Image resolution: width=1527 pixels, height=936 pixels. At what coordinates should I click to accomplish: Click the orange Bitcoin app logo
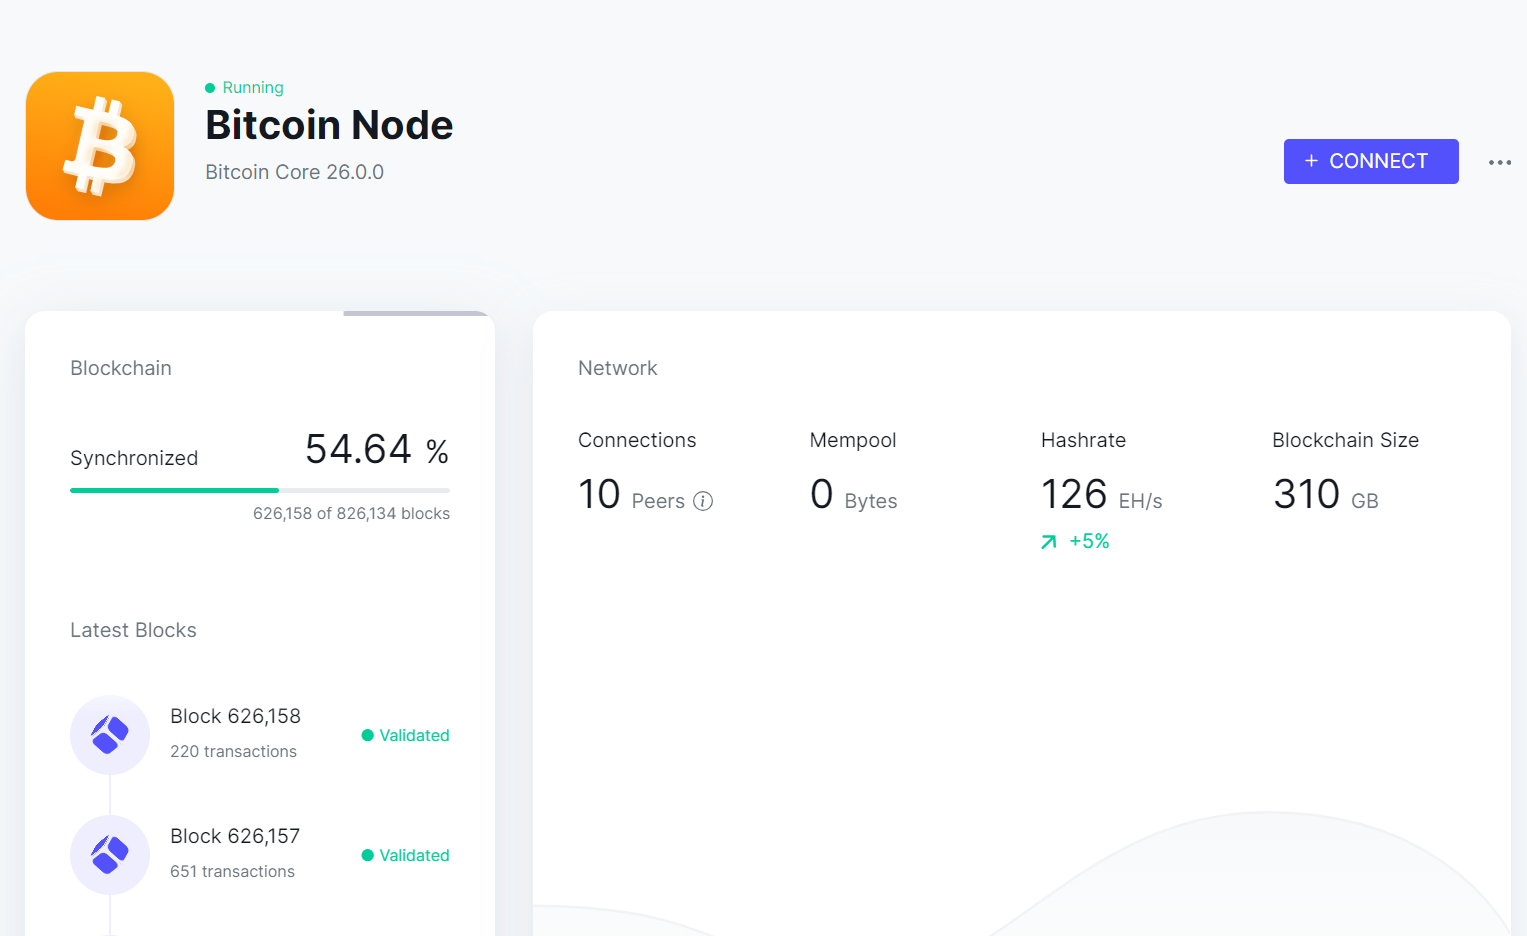click(x=100, y=146)
